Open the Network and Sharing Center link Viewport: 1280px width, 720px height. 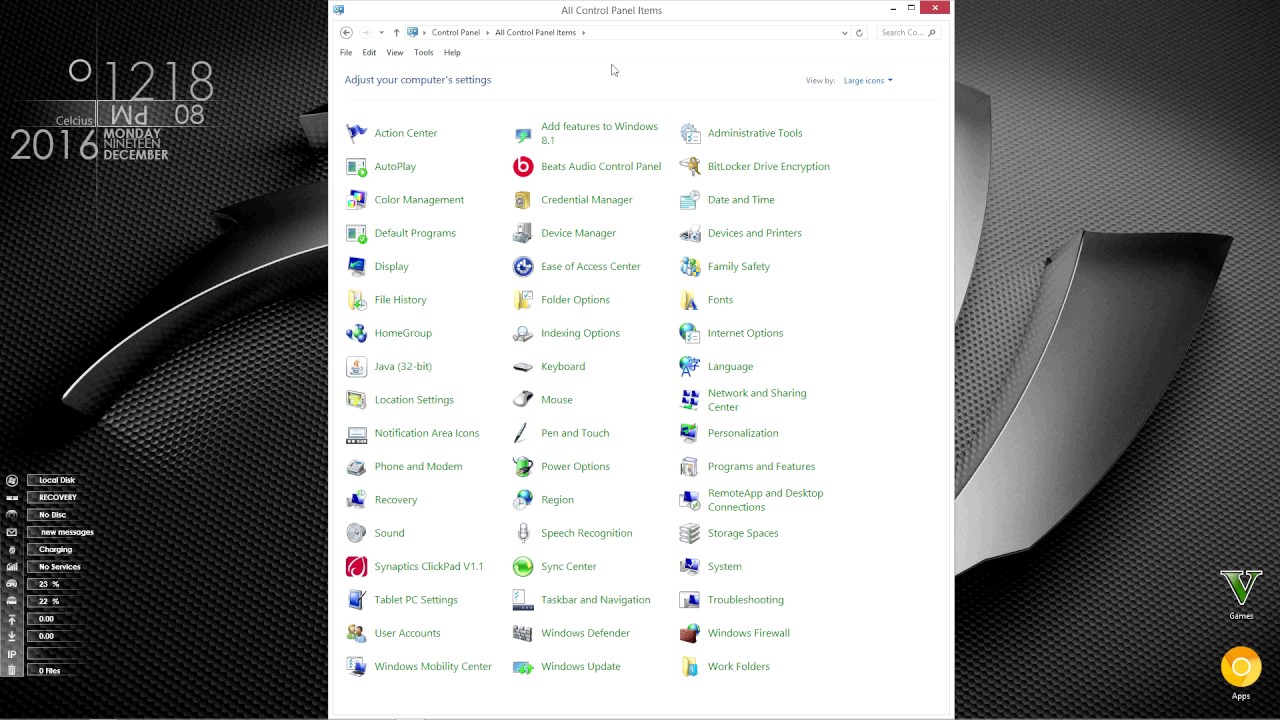click(757, 400)
